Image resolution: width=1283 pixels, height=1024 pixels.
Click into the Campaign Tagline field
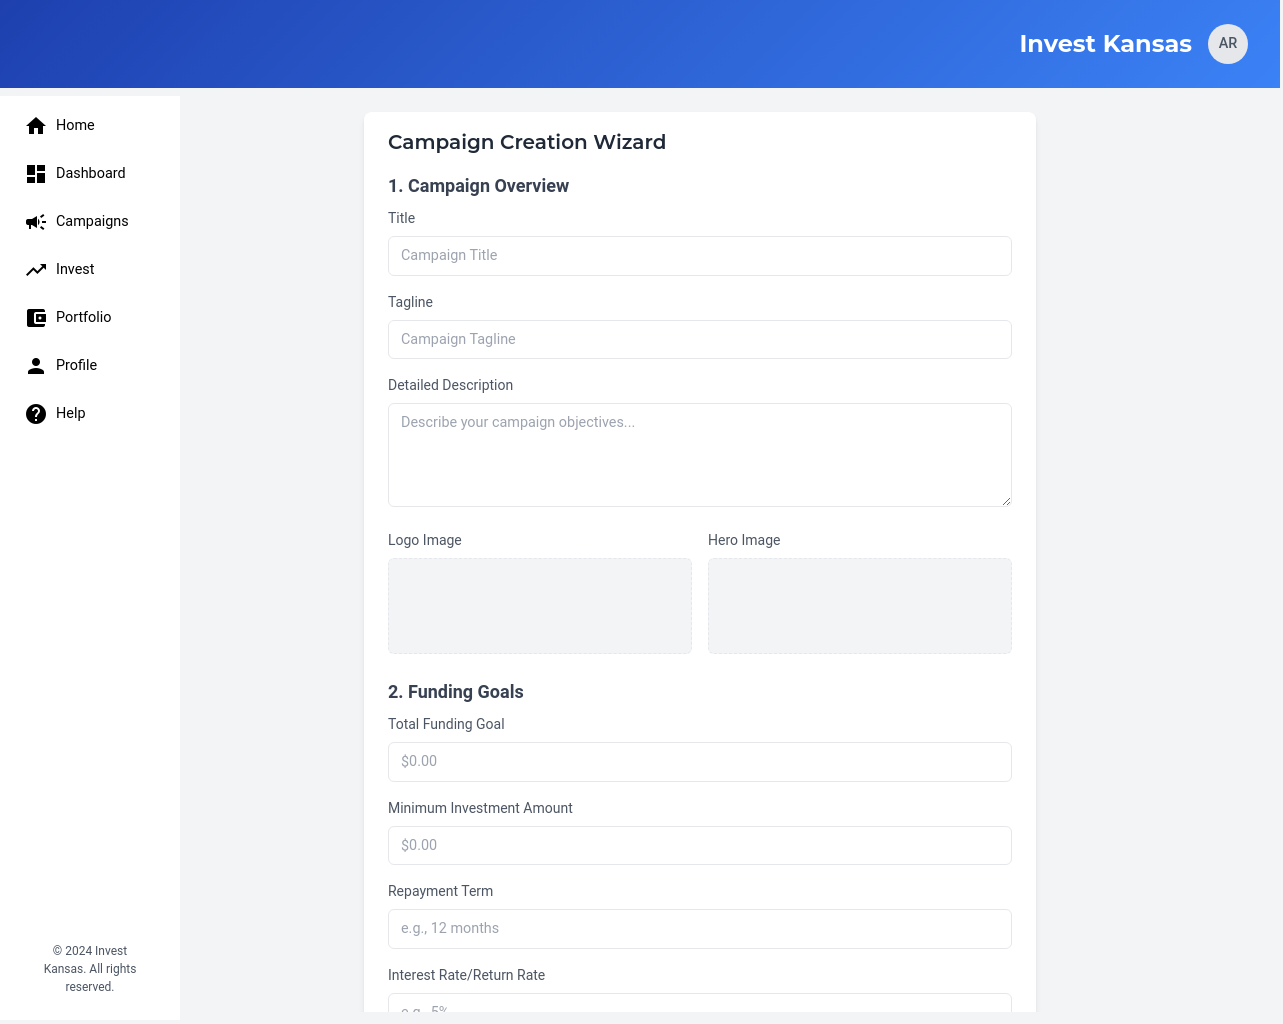coord(699,339)
